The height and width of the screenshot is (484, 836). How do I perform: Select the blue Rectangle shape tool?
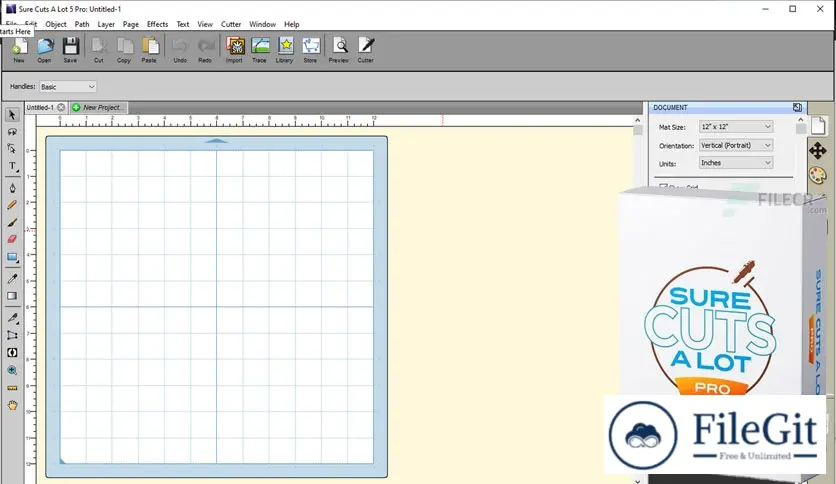[12, 257]
